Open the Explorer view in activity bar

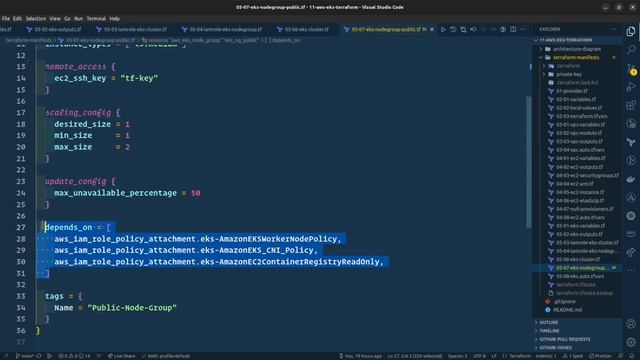(631, 31)
